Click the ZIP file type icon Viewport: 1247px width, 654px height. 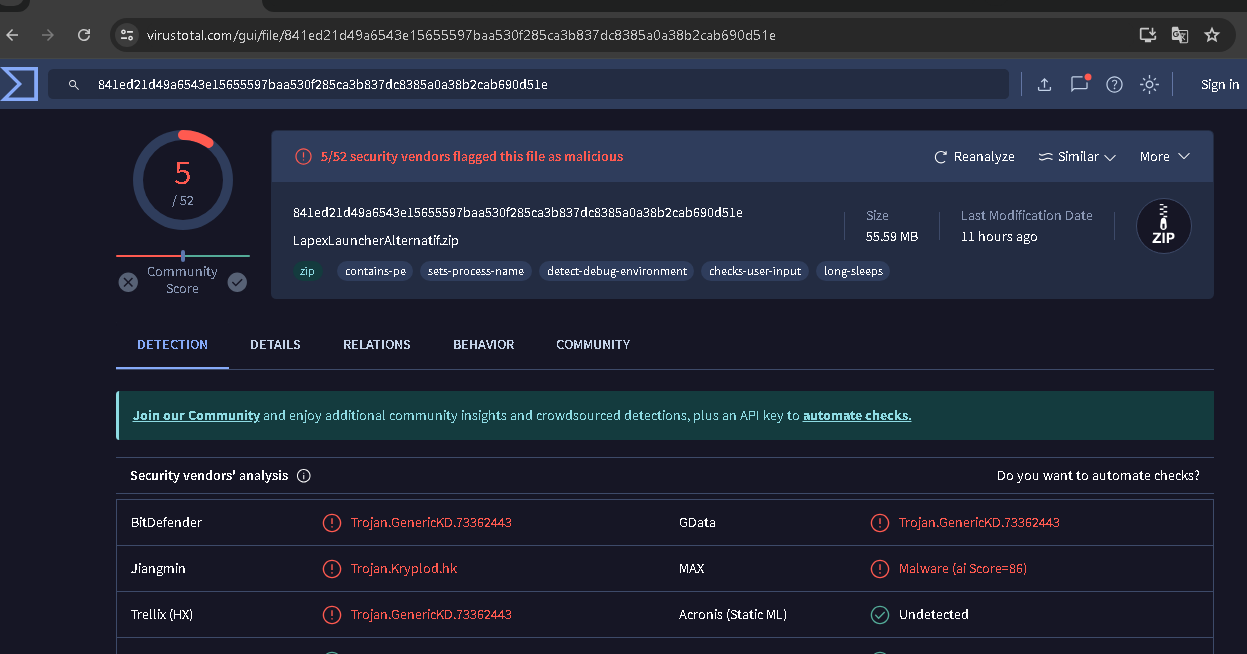pos(1164,226)
